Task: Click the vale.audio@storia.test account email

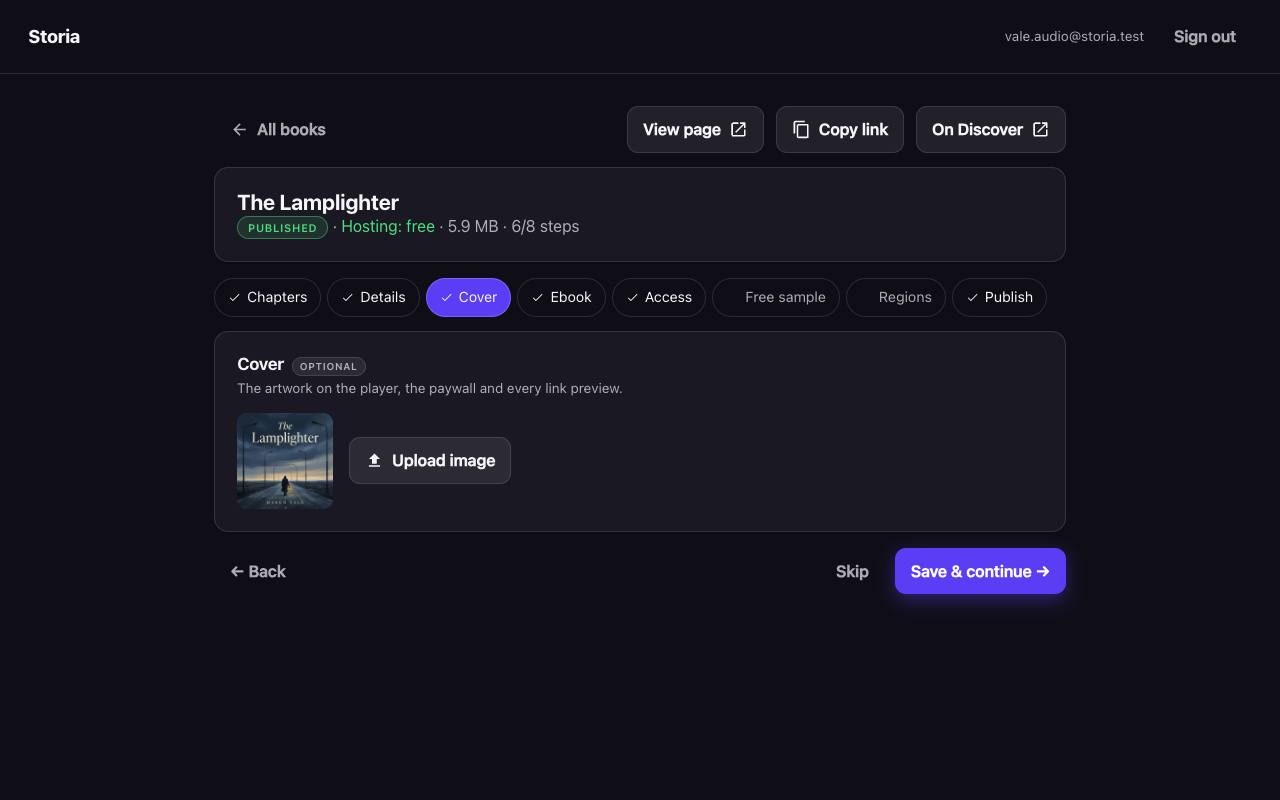Action: (x=1074, y=37)
